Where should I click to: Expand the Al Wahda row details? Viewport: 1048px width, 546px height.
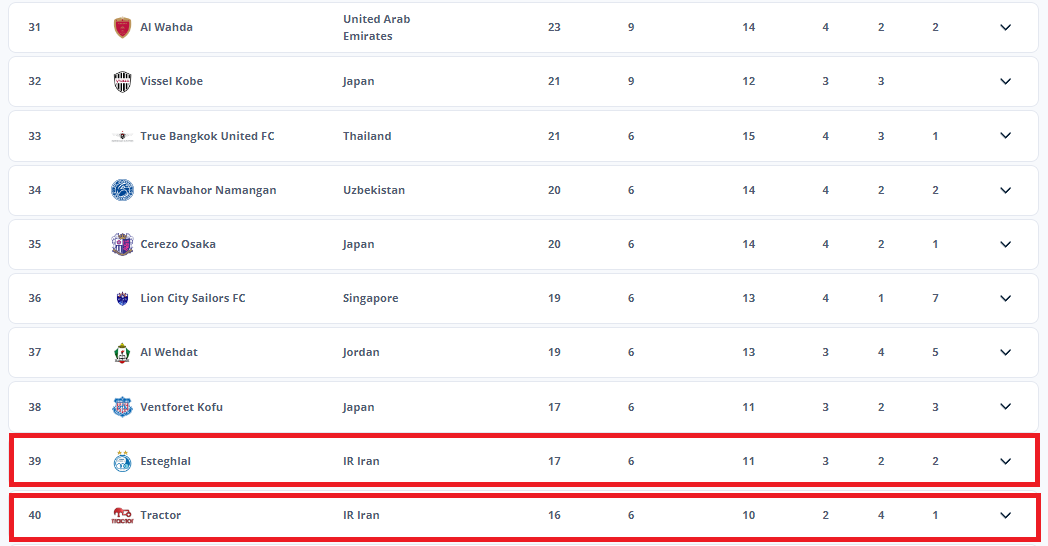click(x=1005, y=27)
